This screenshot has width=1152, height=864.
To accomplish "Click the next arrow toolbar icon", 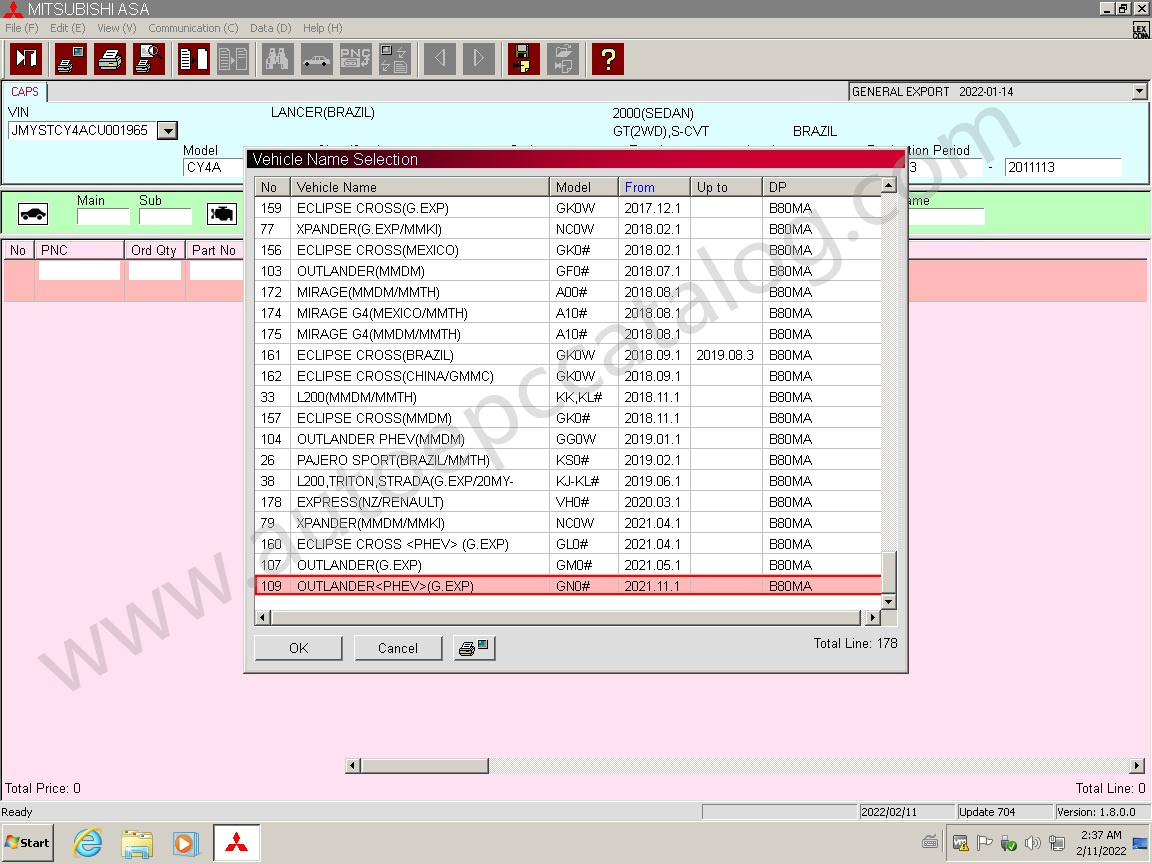I will tap(479, 59).
